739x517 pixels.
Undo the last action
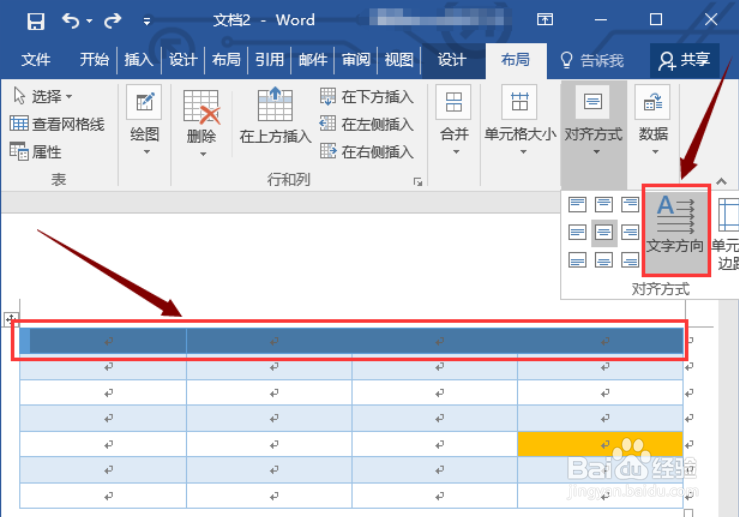pyautogui.click(x=71, y=20)
